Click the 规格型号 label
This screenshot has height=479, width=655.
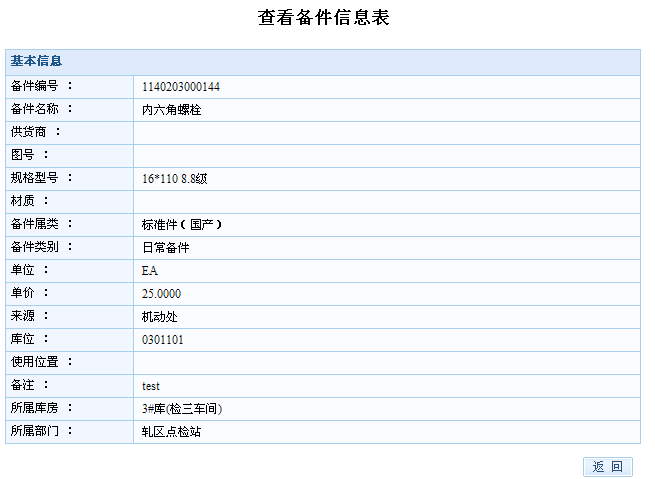[35, 177]
